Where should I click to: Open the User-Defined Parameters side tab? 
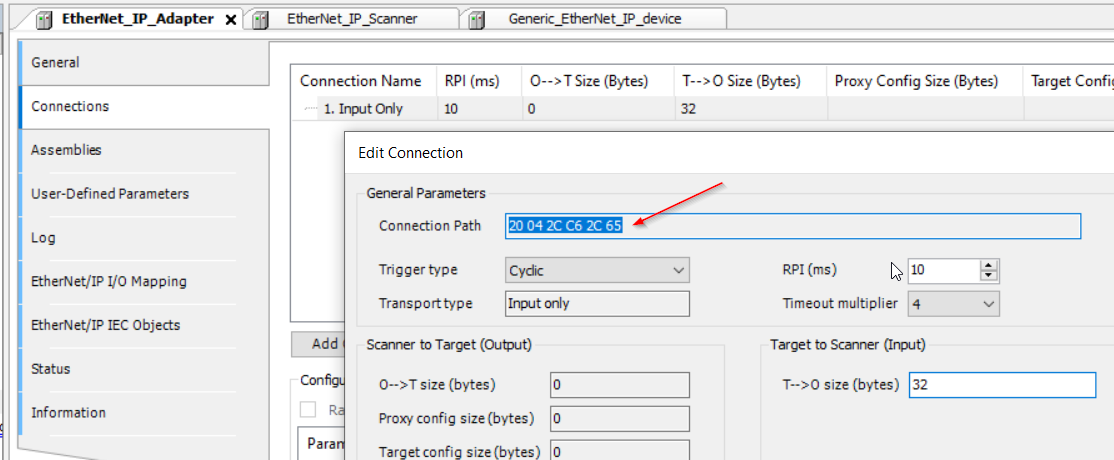tap(144, 193)
